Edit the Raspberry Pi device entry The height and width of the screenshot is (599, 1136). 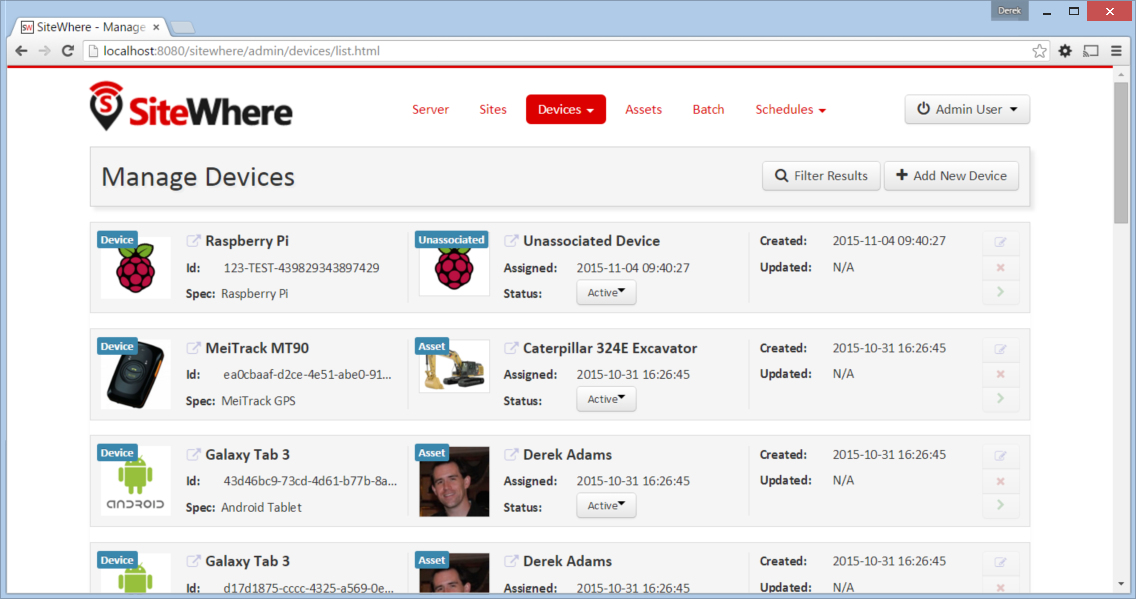[x=1001, y=242]
